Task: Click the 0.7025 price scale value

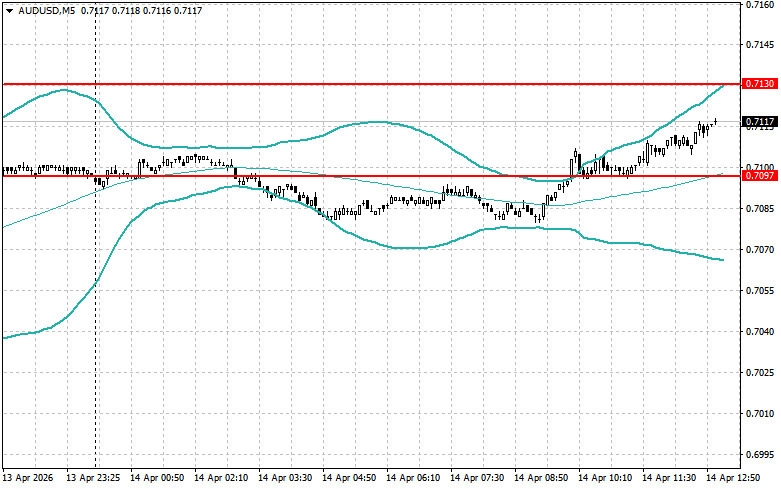Action: [x=760, y=372]
